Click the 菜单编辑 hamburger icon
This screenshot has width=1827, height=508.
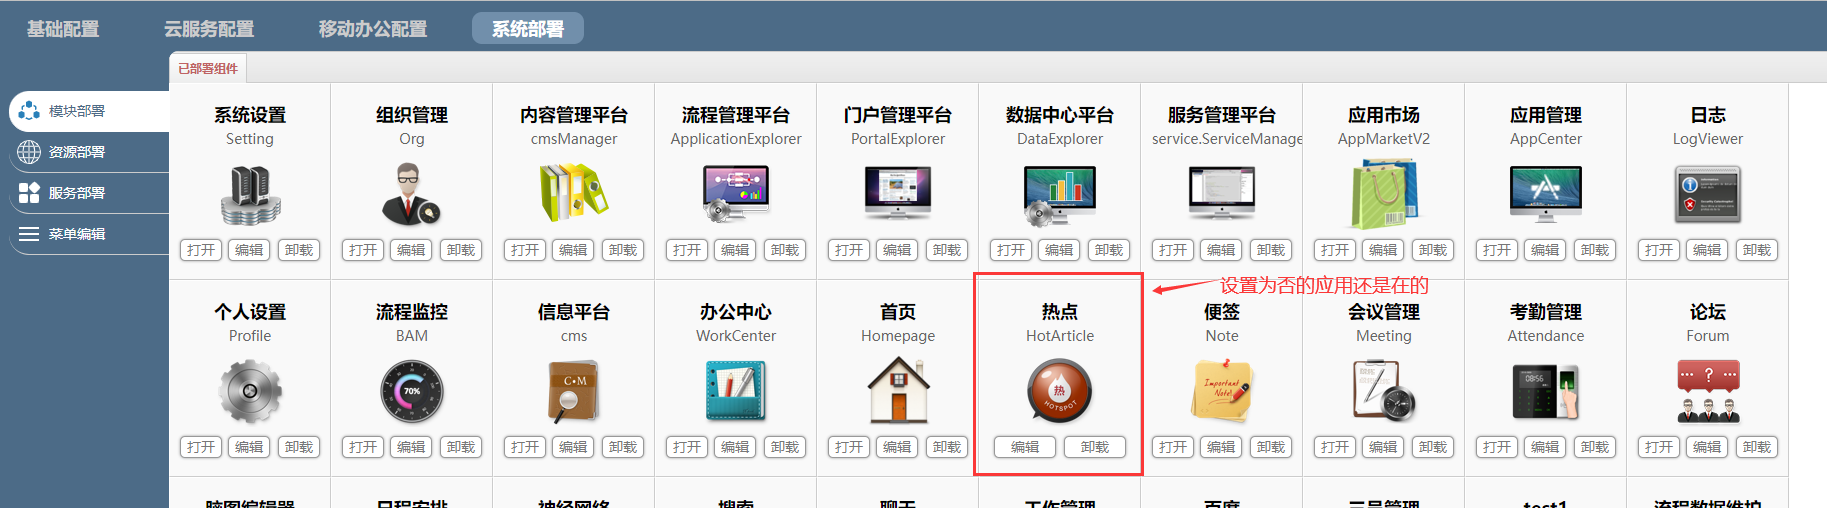[29, 234]
